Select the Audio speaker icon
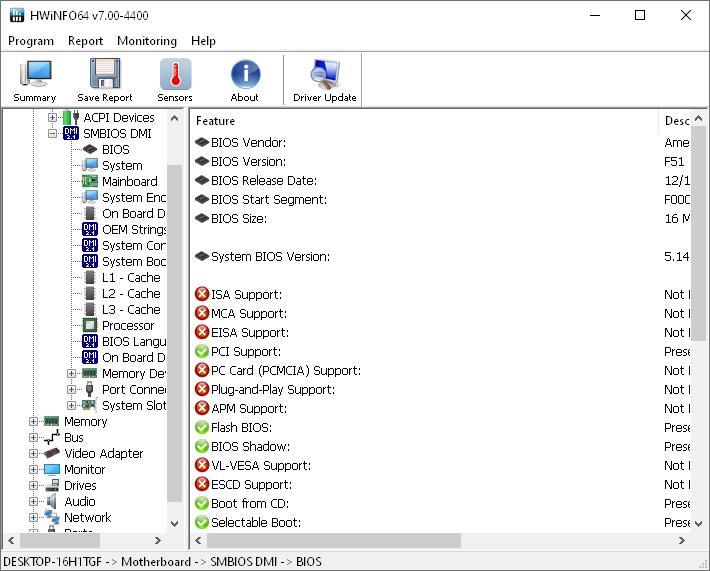 52,501
